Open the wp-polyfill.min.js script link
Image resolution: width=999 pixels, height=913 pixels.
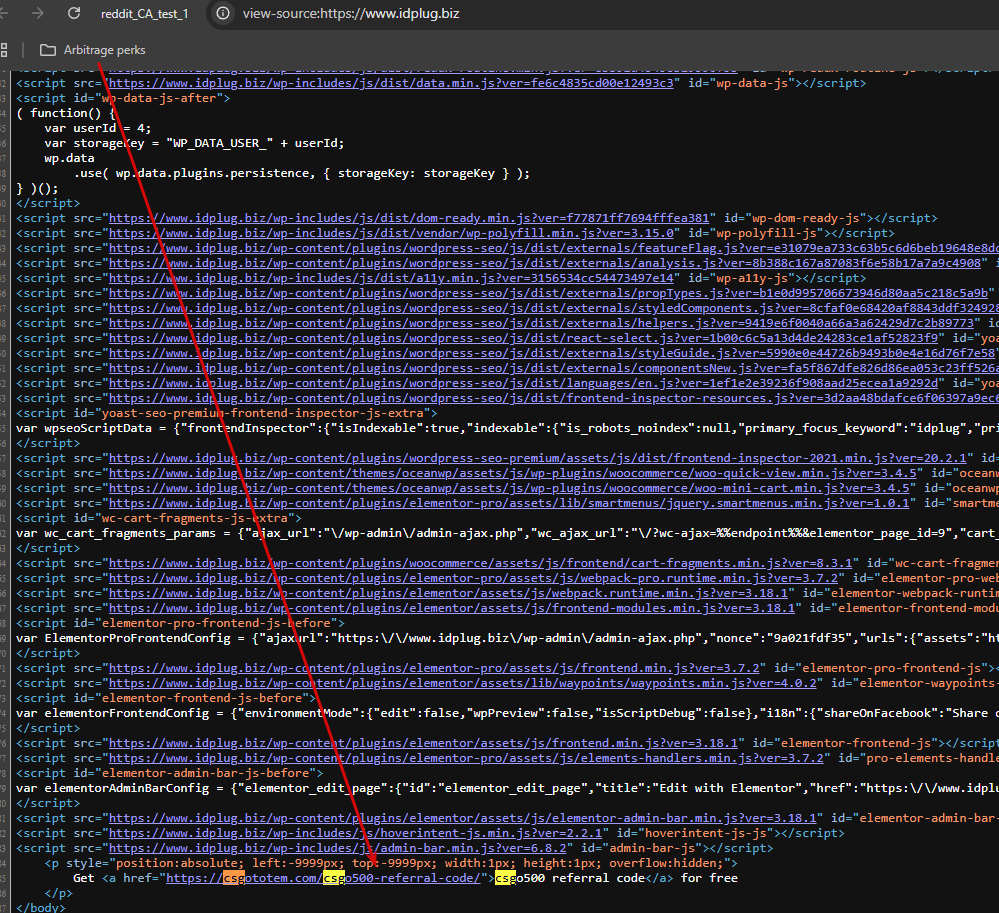(391, 233)
